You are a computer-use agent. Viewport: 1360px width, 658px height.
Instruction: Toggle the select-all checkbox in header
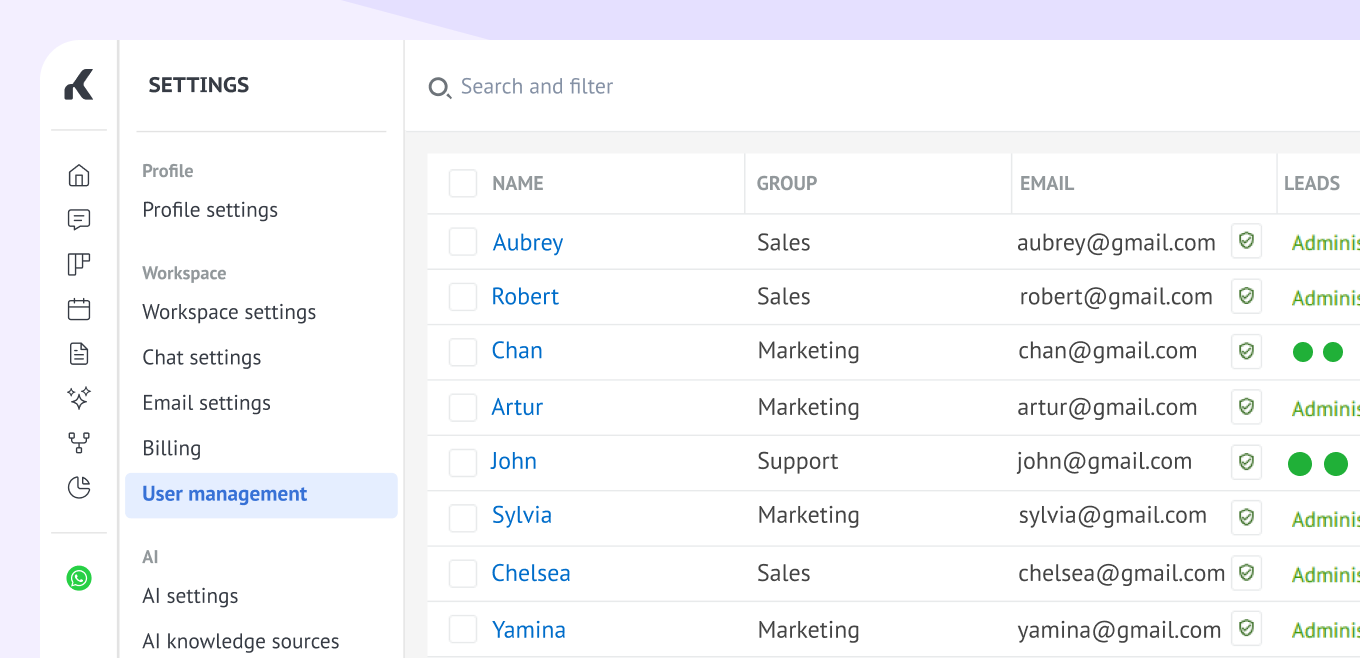pyautogui.click(x=463, y=184)
